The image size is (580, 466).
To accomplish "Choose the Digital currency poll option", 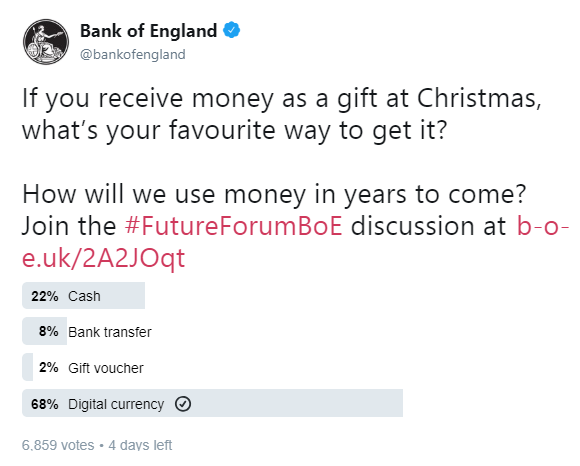I will click(x=212, y=403).
